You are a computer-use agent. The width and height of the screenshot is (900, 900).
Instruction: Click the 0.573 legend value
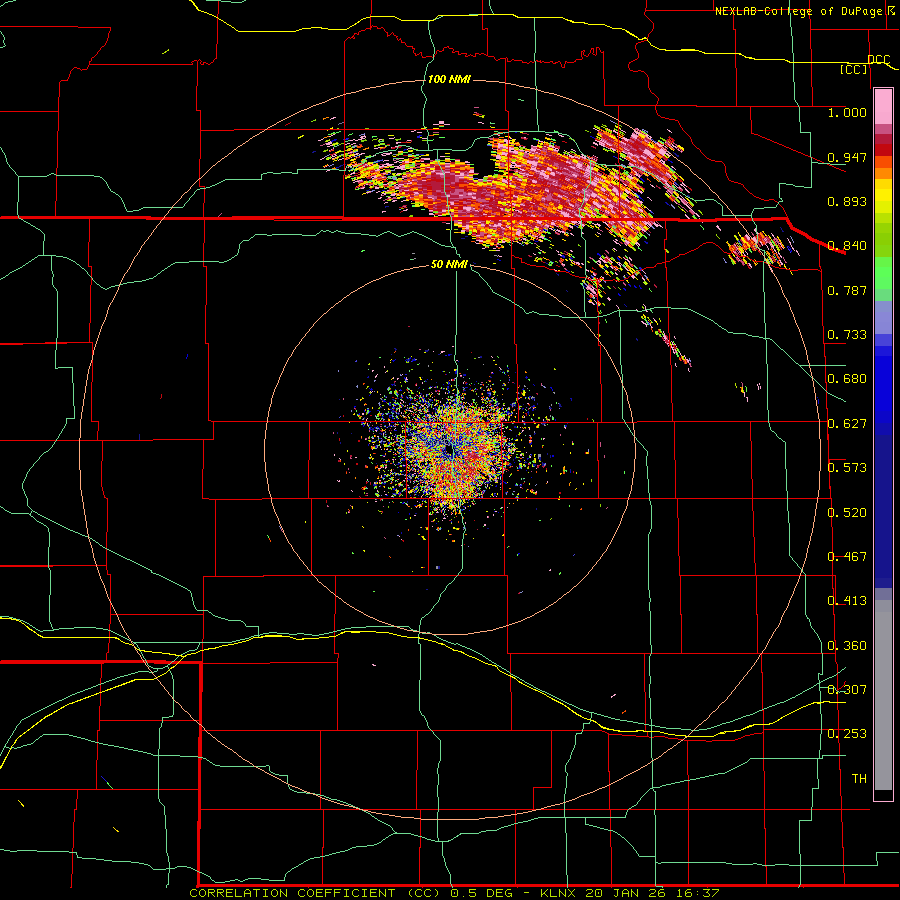click(x=847, y=468)
